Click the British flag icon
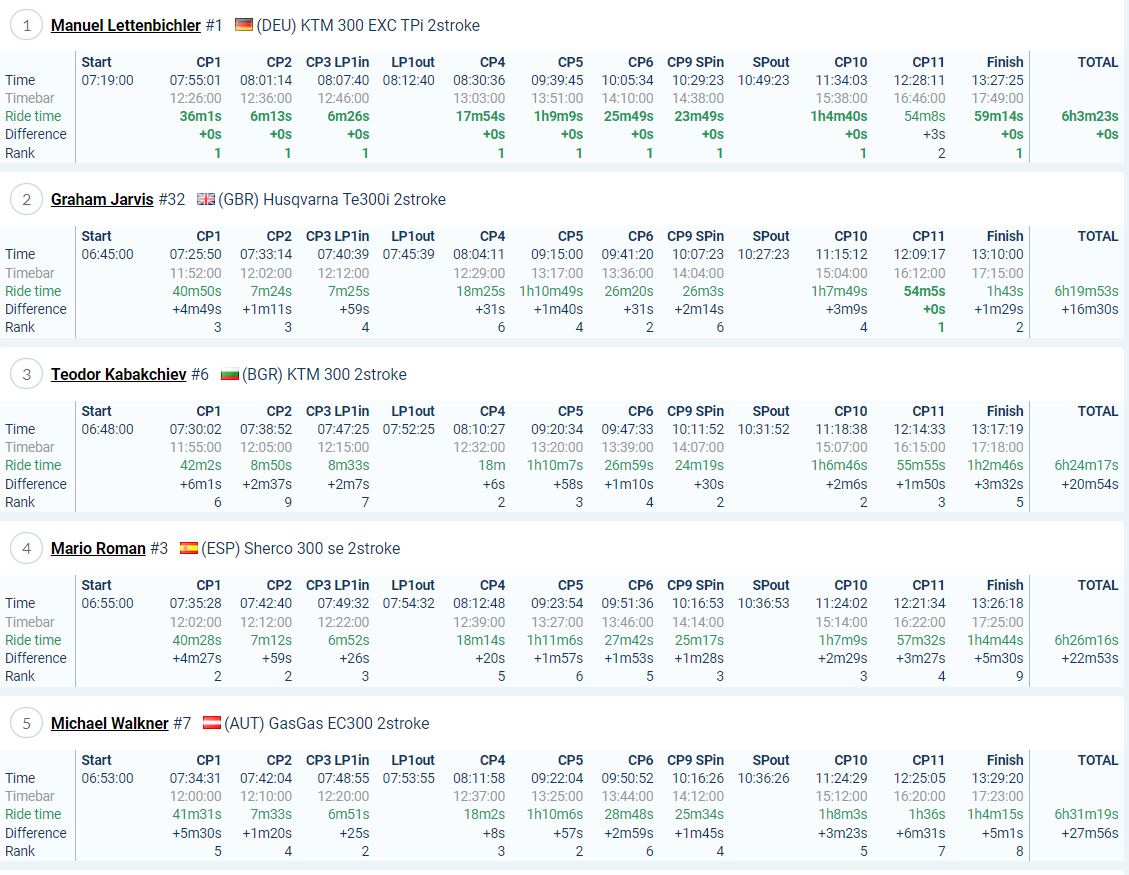 206,199
